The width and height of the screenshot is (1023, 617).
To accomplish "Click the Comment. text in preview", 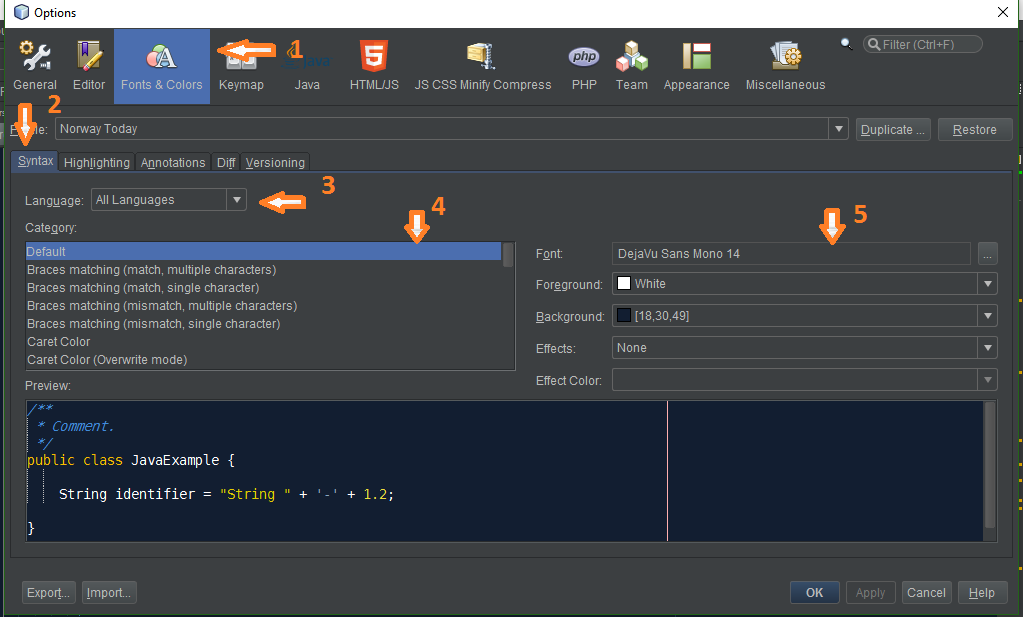I will click(83, 426).
